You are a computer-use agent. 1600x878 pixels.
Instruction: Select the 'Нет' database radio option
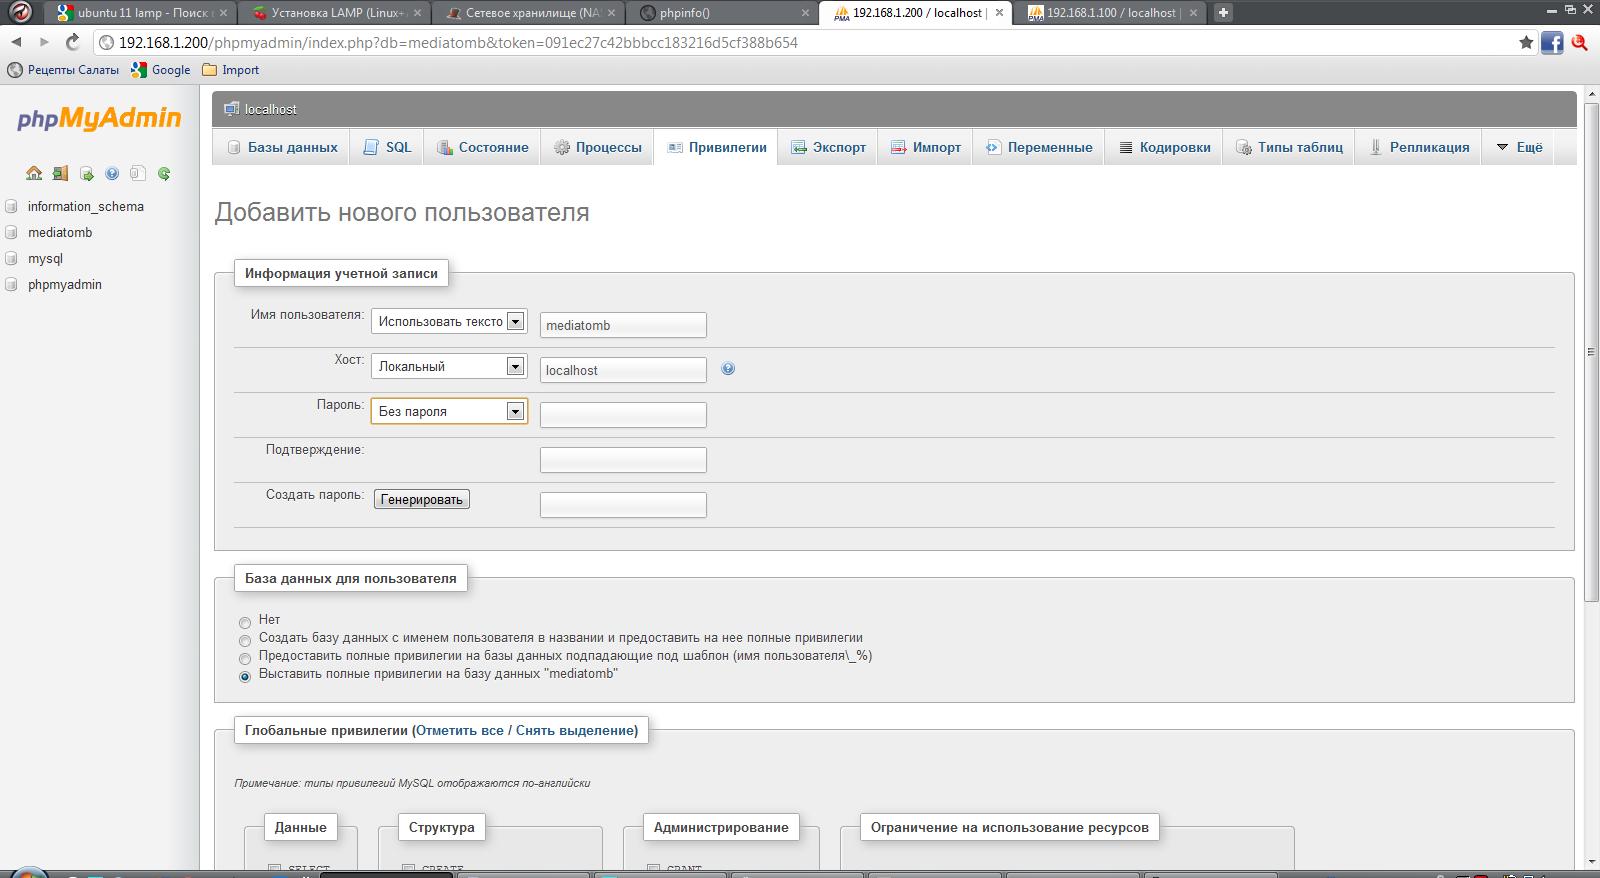tap(245, 623)
